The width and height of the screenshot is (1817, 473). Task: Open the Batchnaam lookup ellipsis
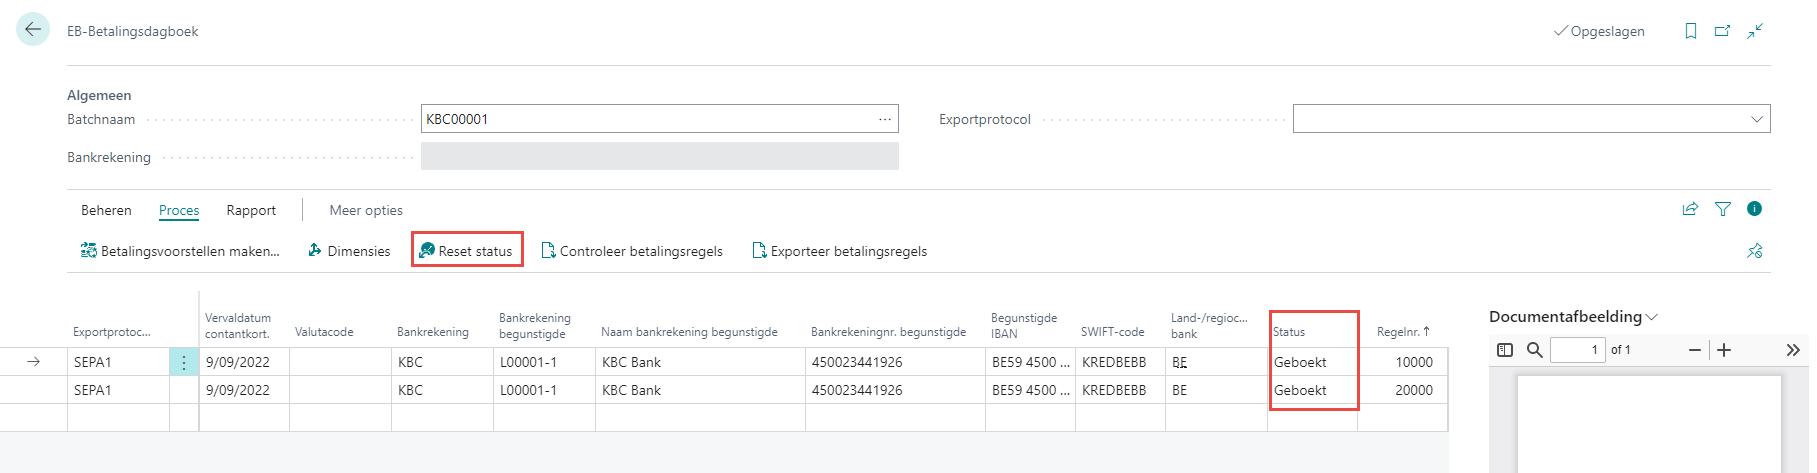click(885, 119)
